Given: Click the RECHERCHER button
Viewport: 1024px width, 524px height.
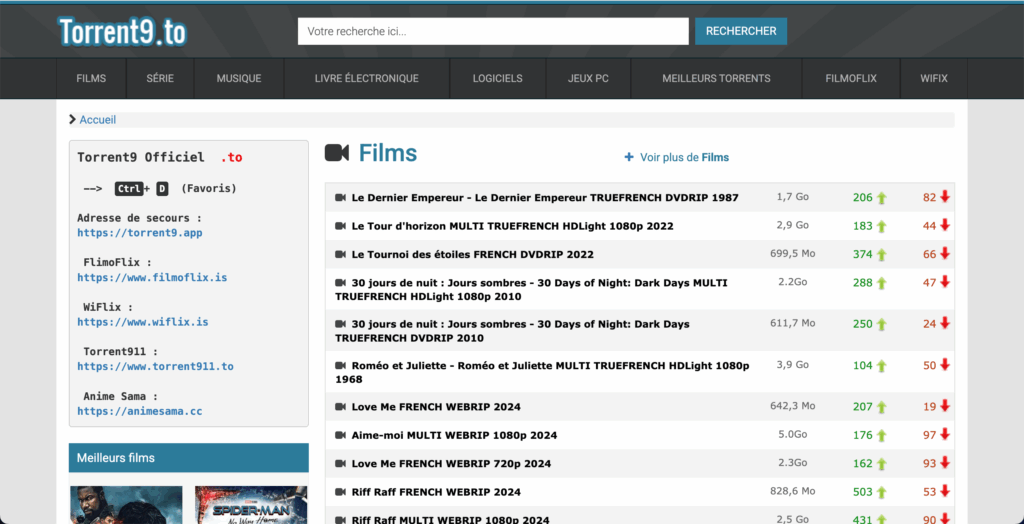Looking at the screenshot, I should [741, 31].
